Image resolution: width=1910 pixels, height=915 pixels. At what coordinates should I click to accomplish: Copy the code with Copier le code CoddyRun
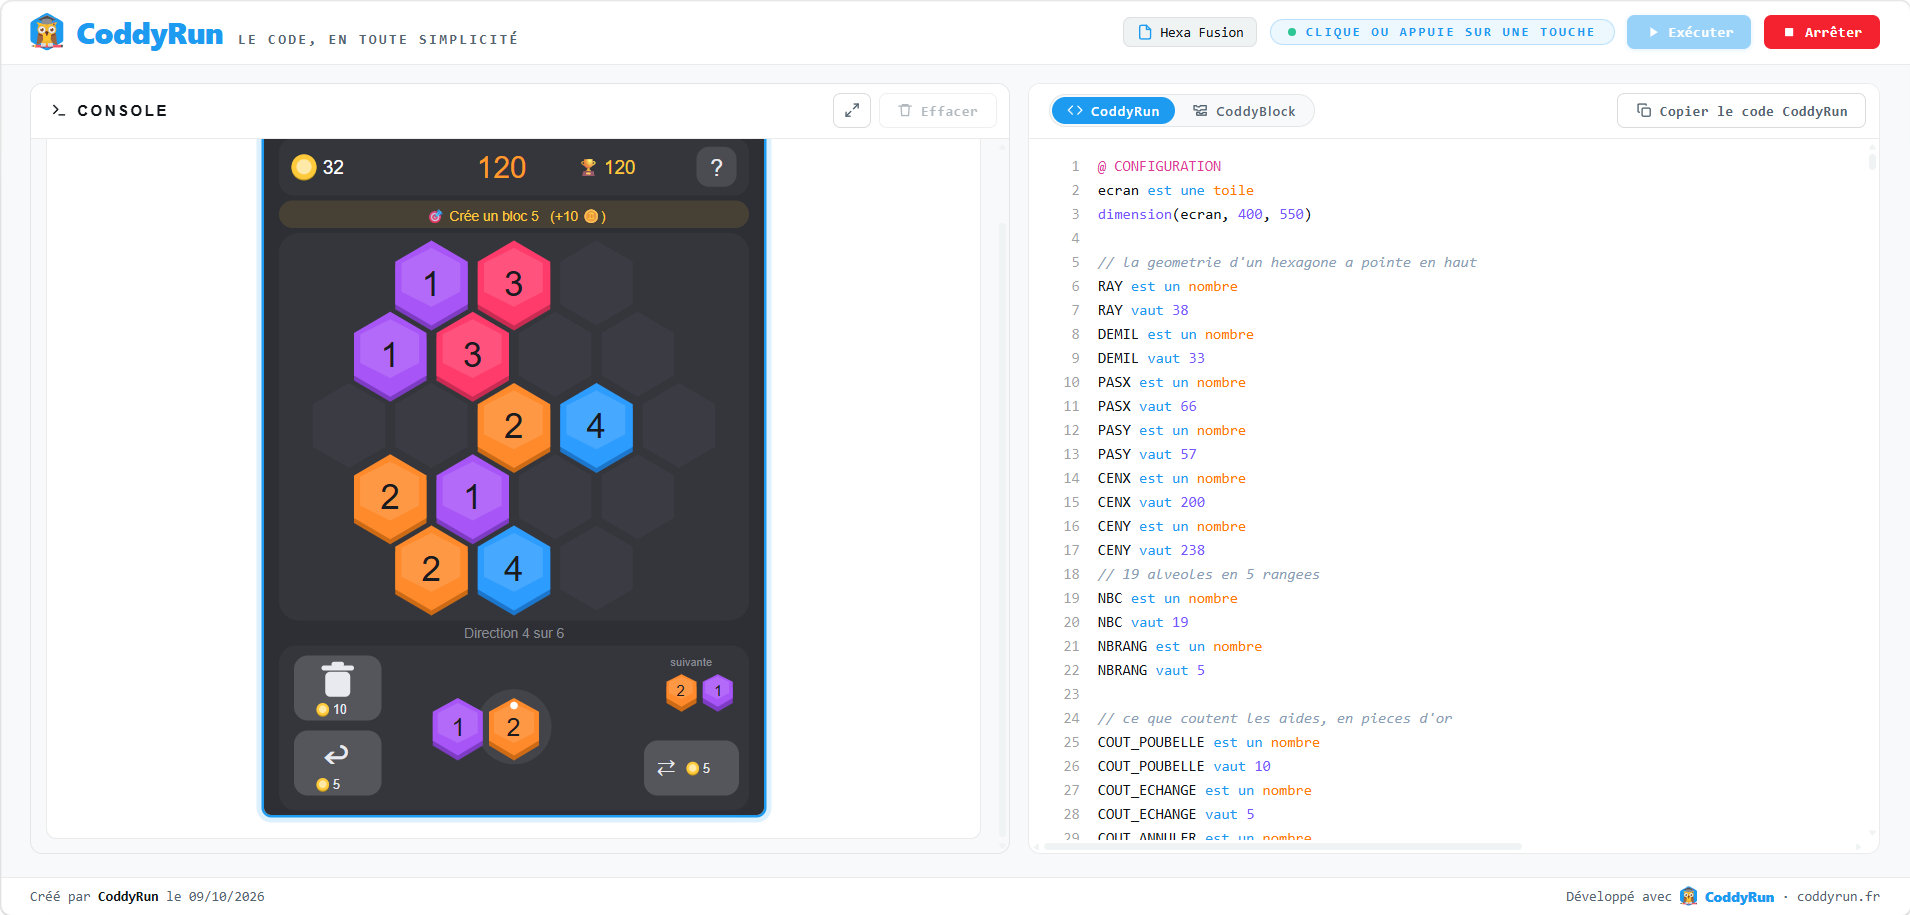pos(1741,111)
